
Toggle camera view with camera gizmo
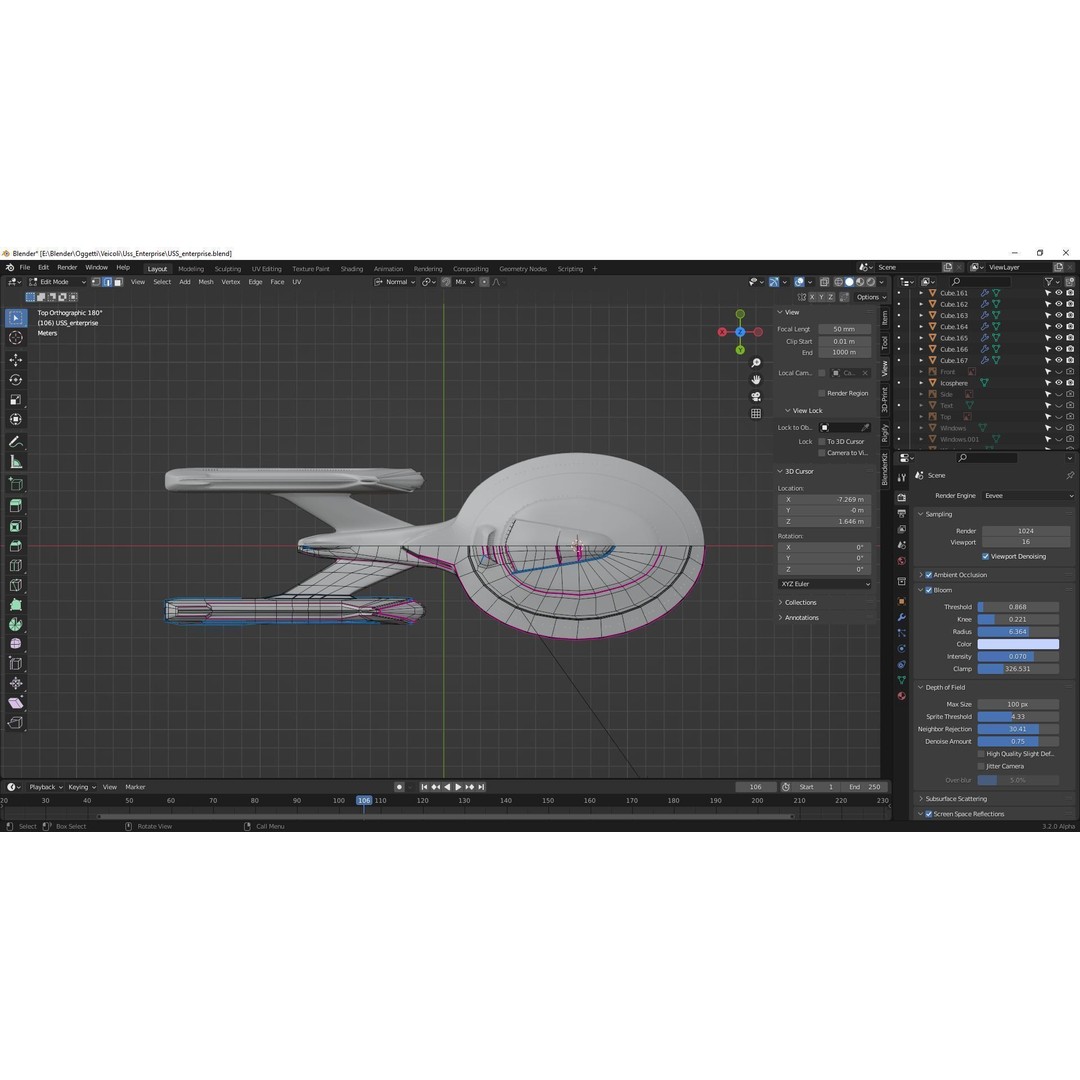pyautogui.click(x=756, y=397)
